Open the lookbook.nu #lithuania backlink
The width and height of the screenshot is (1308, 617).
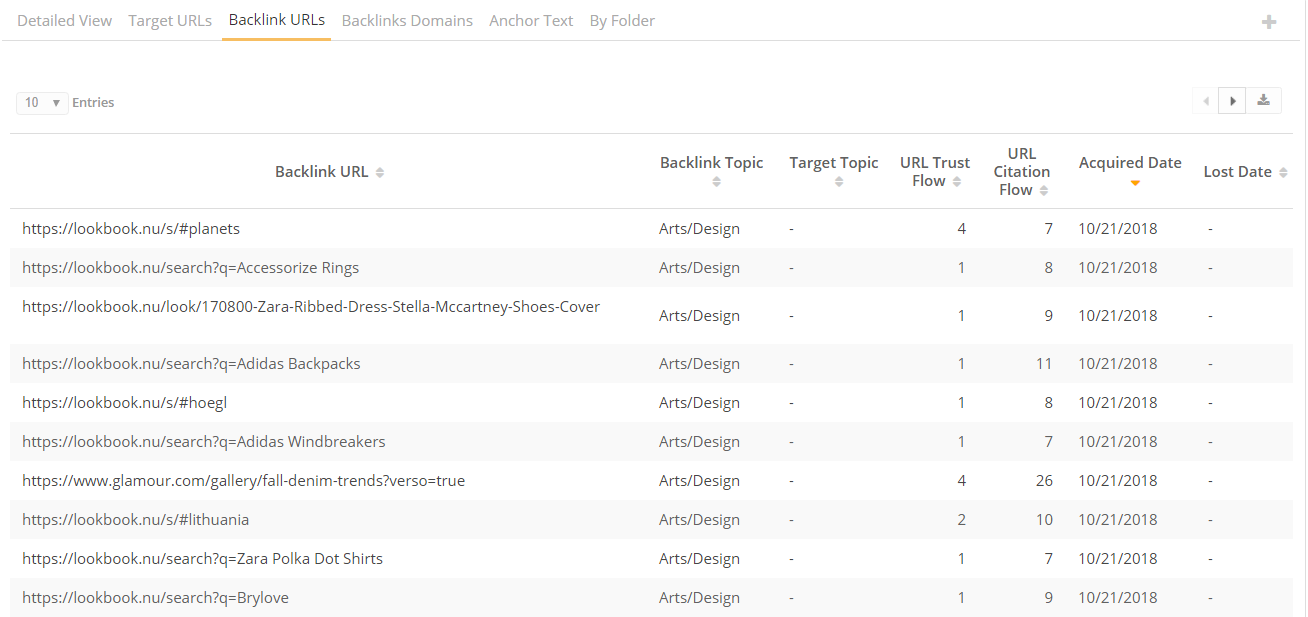click(x=135, y=519)
